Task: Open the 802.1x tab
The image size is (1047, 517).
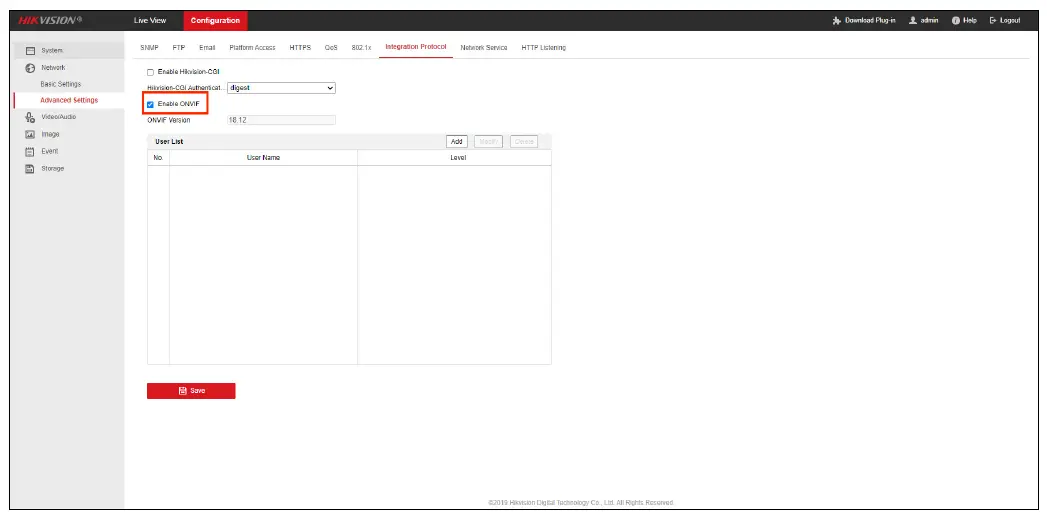Action: (361, 48)
